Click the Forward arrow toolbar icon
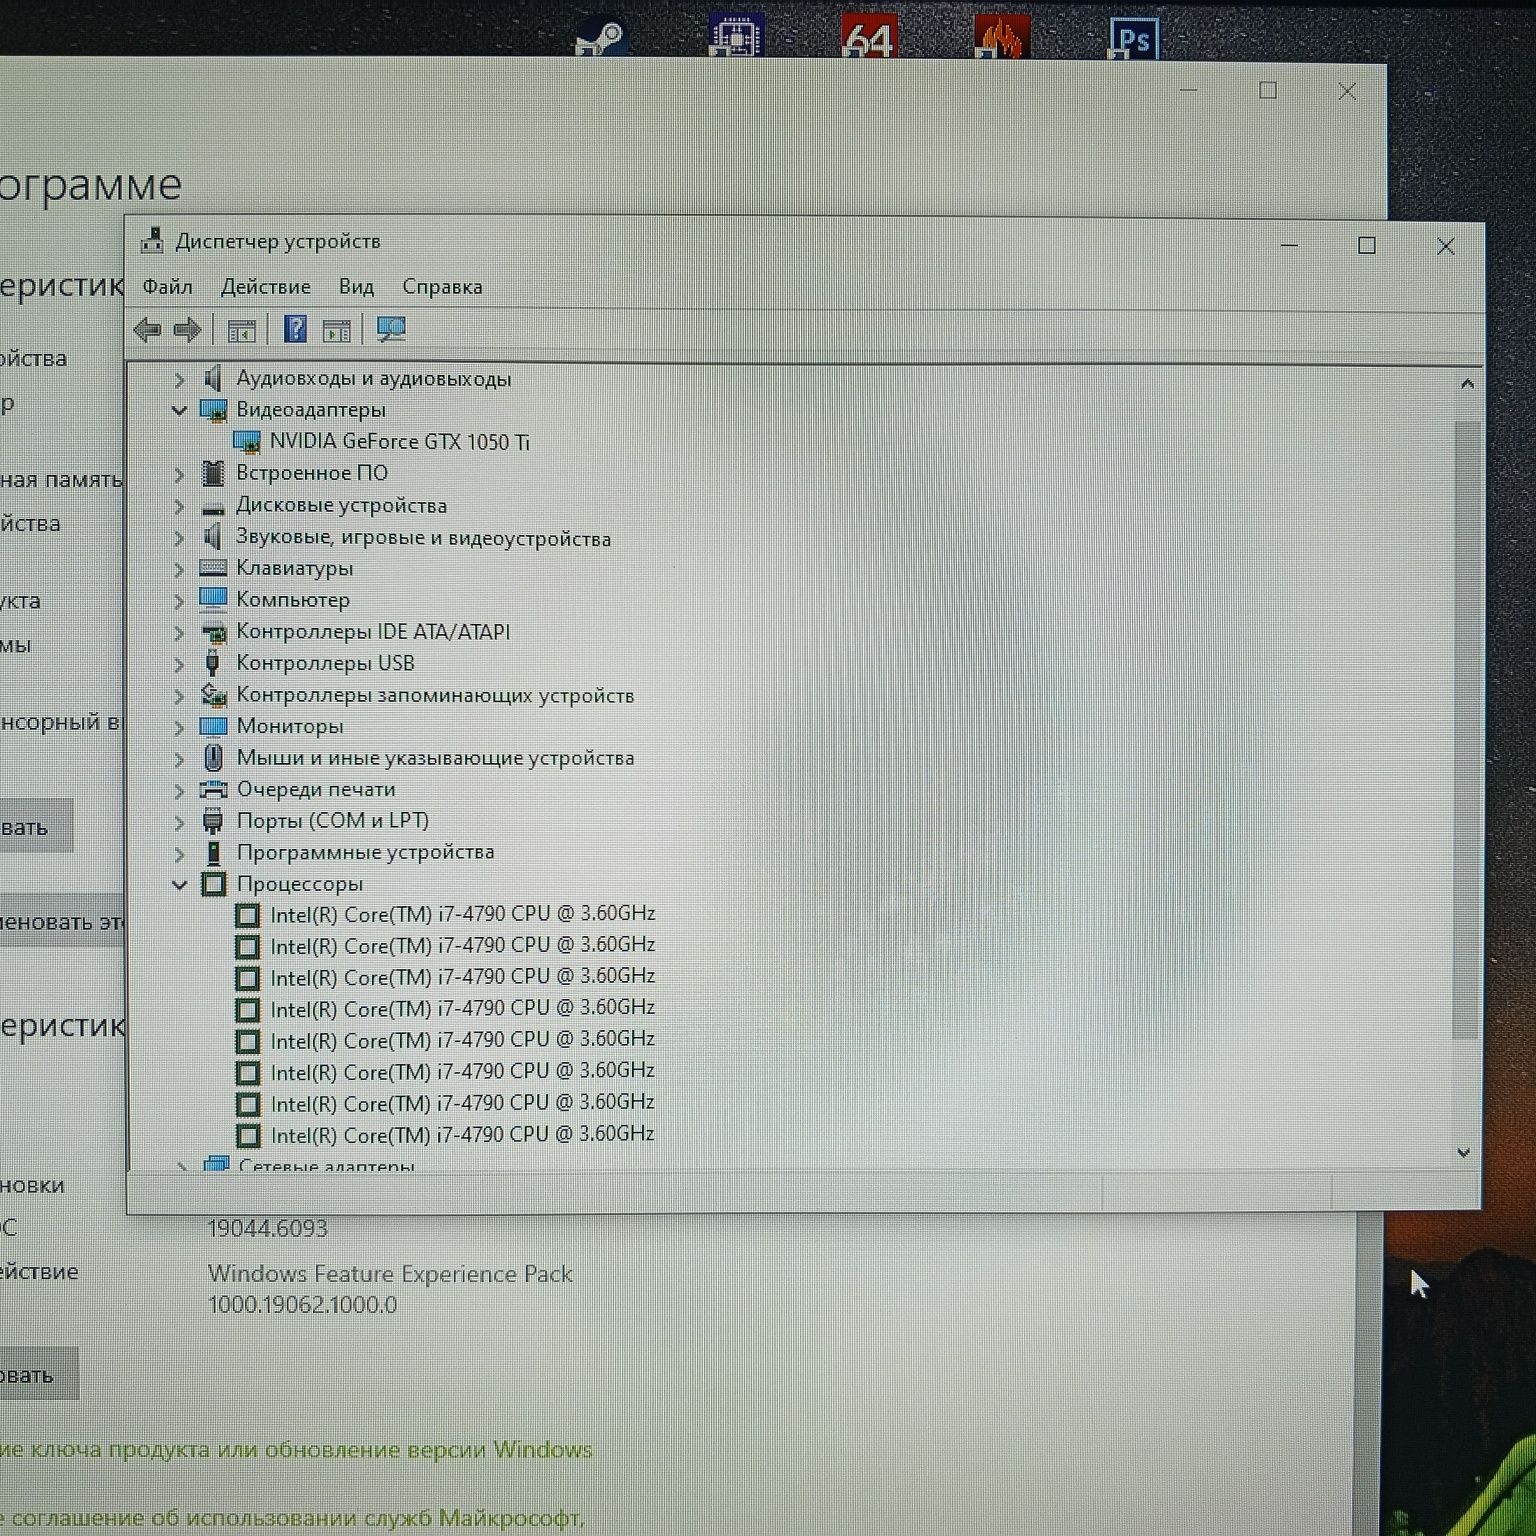The height and width of the screenshot is (1536, 1536). (x=188, y=329)
